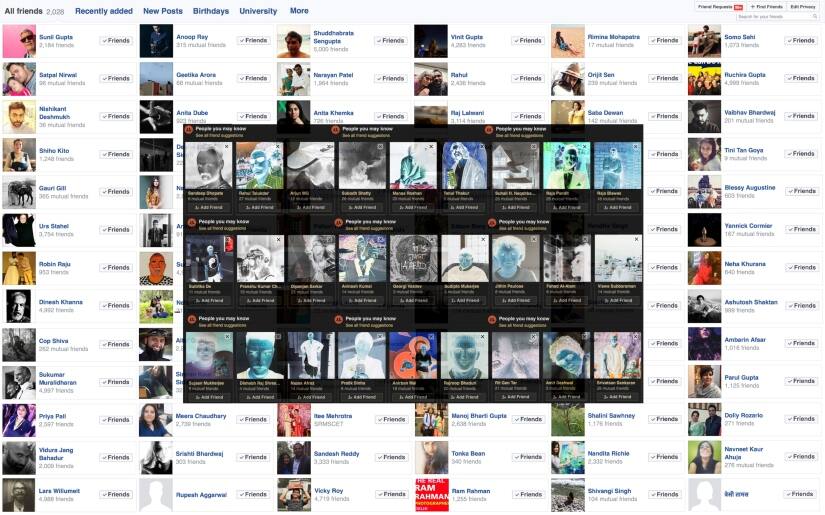Dismiss the Subodh Shetty friend suggestion
The width and height of the screenshot is (825, 515).
click(x=381, y=147)
